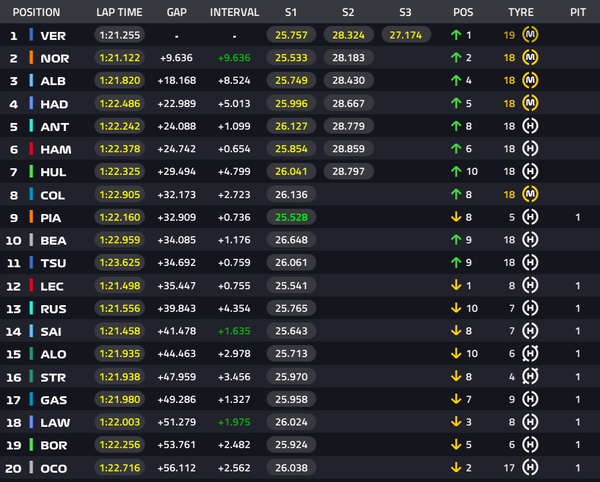600x482 pixels.
Task: Click the GAP column header
Action: point(176,12)
